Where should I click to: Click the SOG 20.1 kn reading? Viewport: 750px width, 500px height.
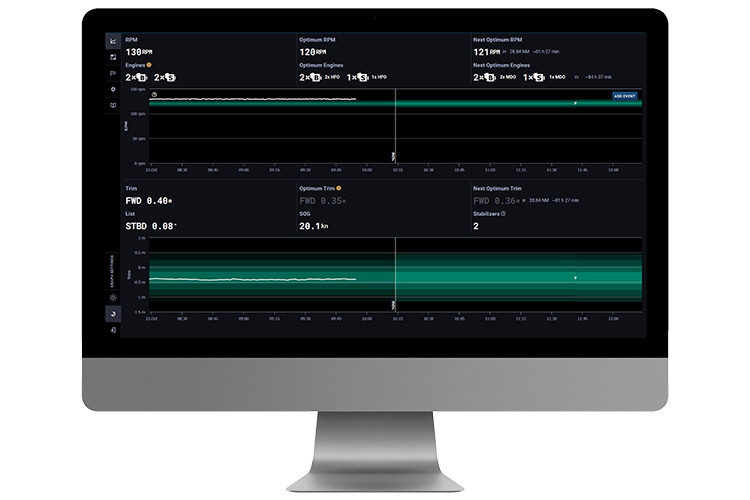318,226
